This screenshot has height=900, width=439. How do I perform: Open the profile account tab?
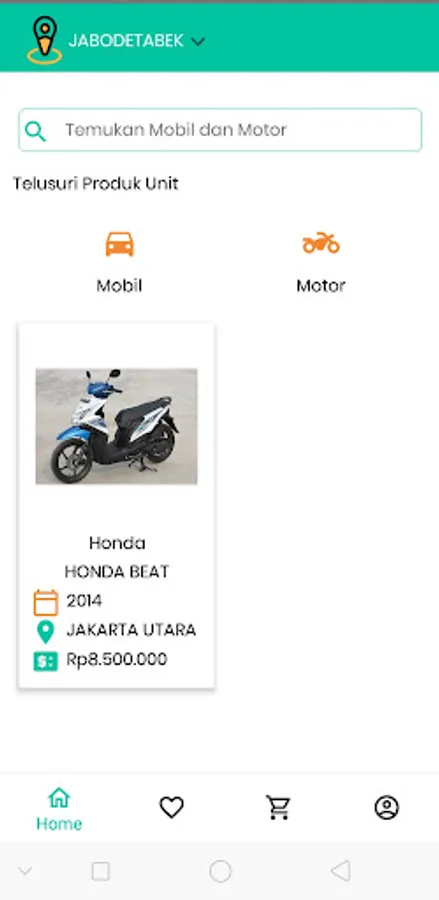point(387,808)
